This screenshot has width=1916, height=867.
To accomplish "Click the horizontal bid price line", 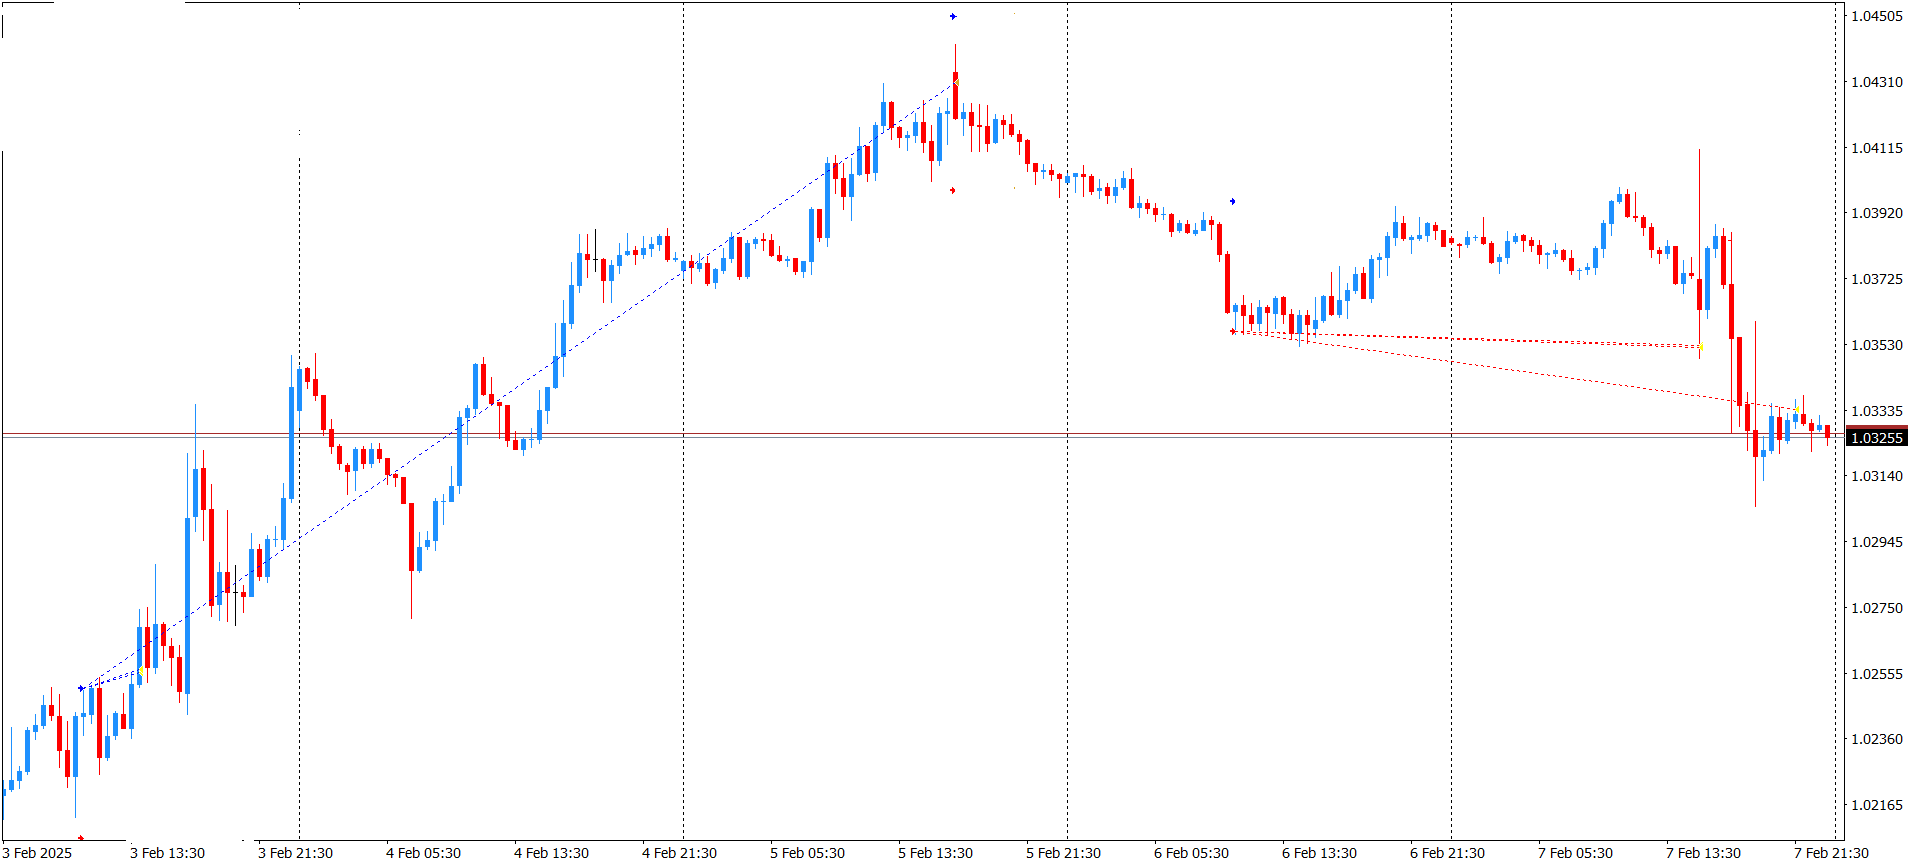I will pos(922,438).
